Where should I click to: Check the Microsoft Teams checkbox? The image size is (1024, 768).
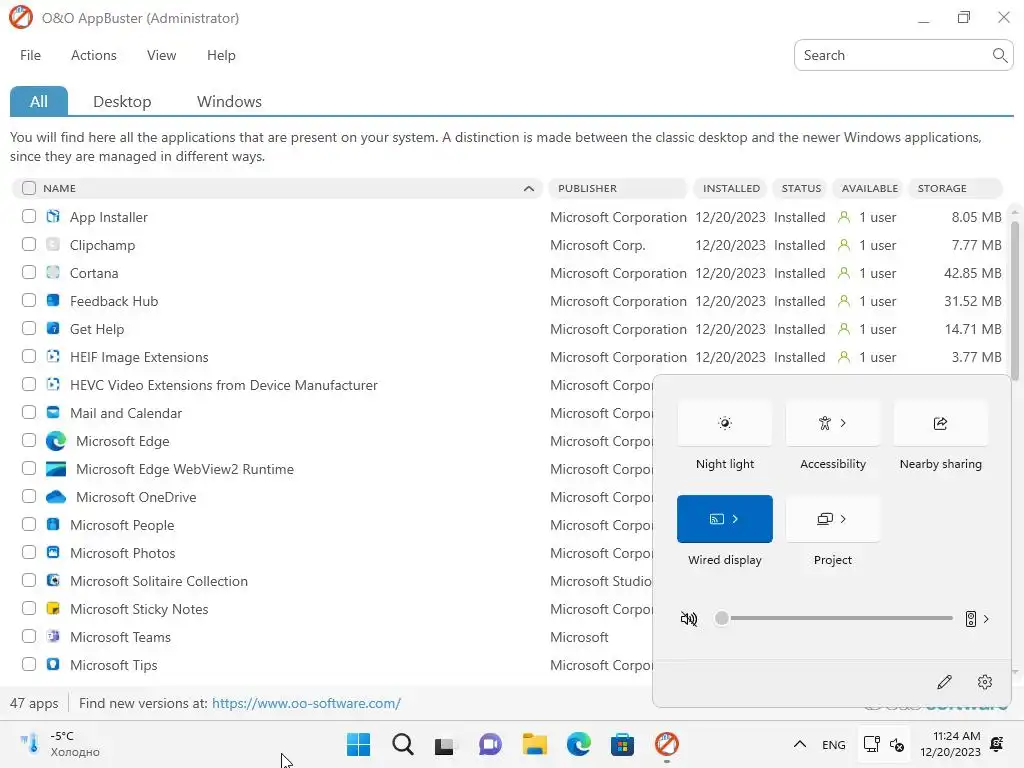click(29, 636)
